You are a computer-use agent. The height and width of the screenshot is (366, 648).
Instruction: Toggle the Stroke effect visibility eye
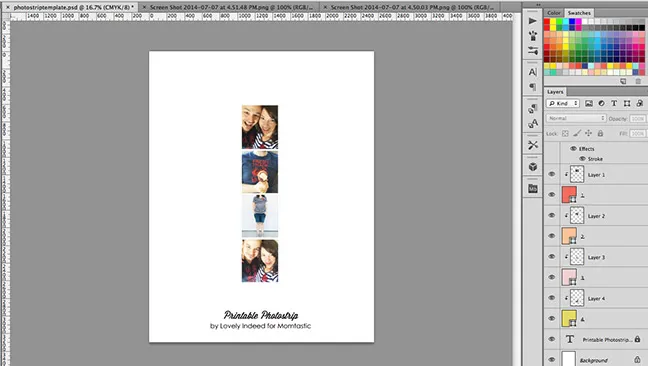[582, 159]
